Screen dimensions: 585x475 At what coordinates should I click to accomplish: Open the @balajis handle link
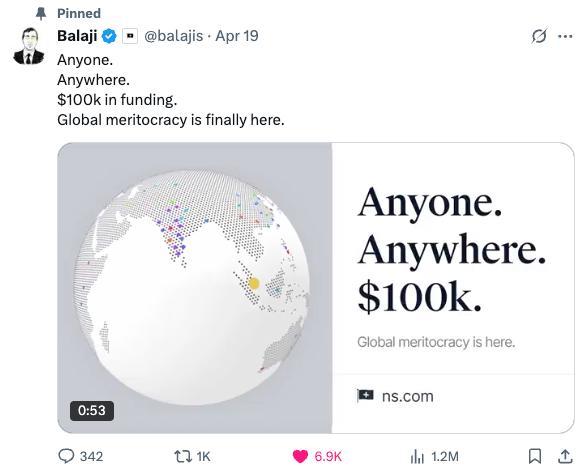click(173, 36)
